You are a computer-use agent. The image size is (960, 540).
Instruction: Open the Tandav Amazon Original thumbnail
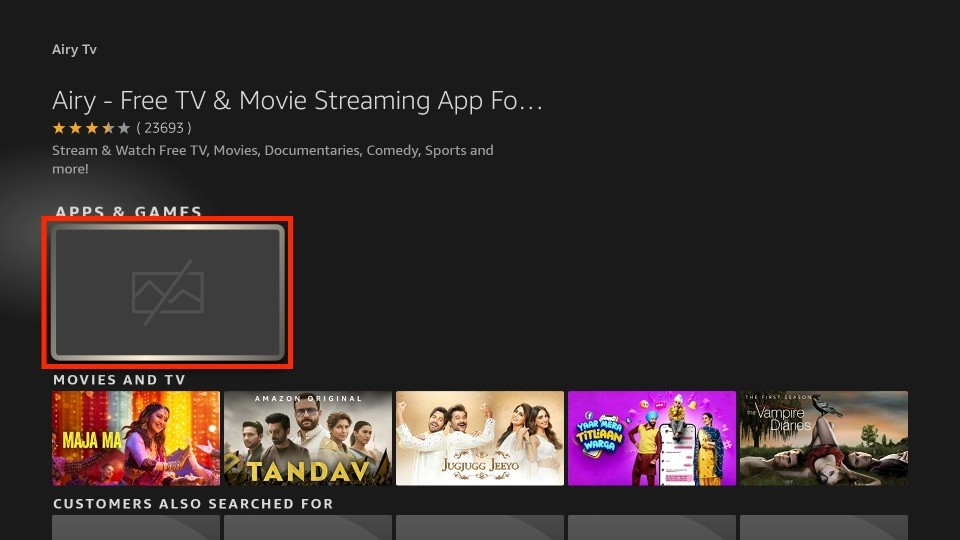point(308,438)
